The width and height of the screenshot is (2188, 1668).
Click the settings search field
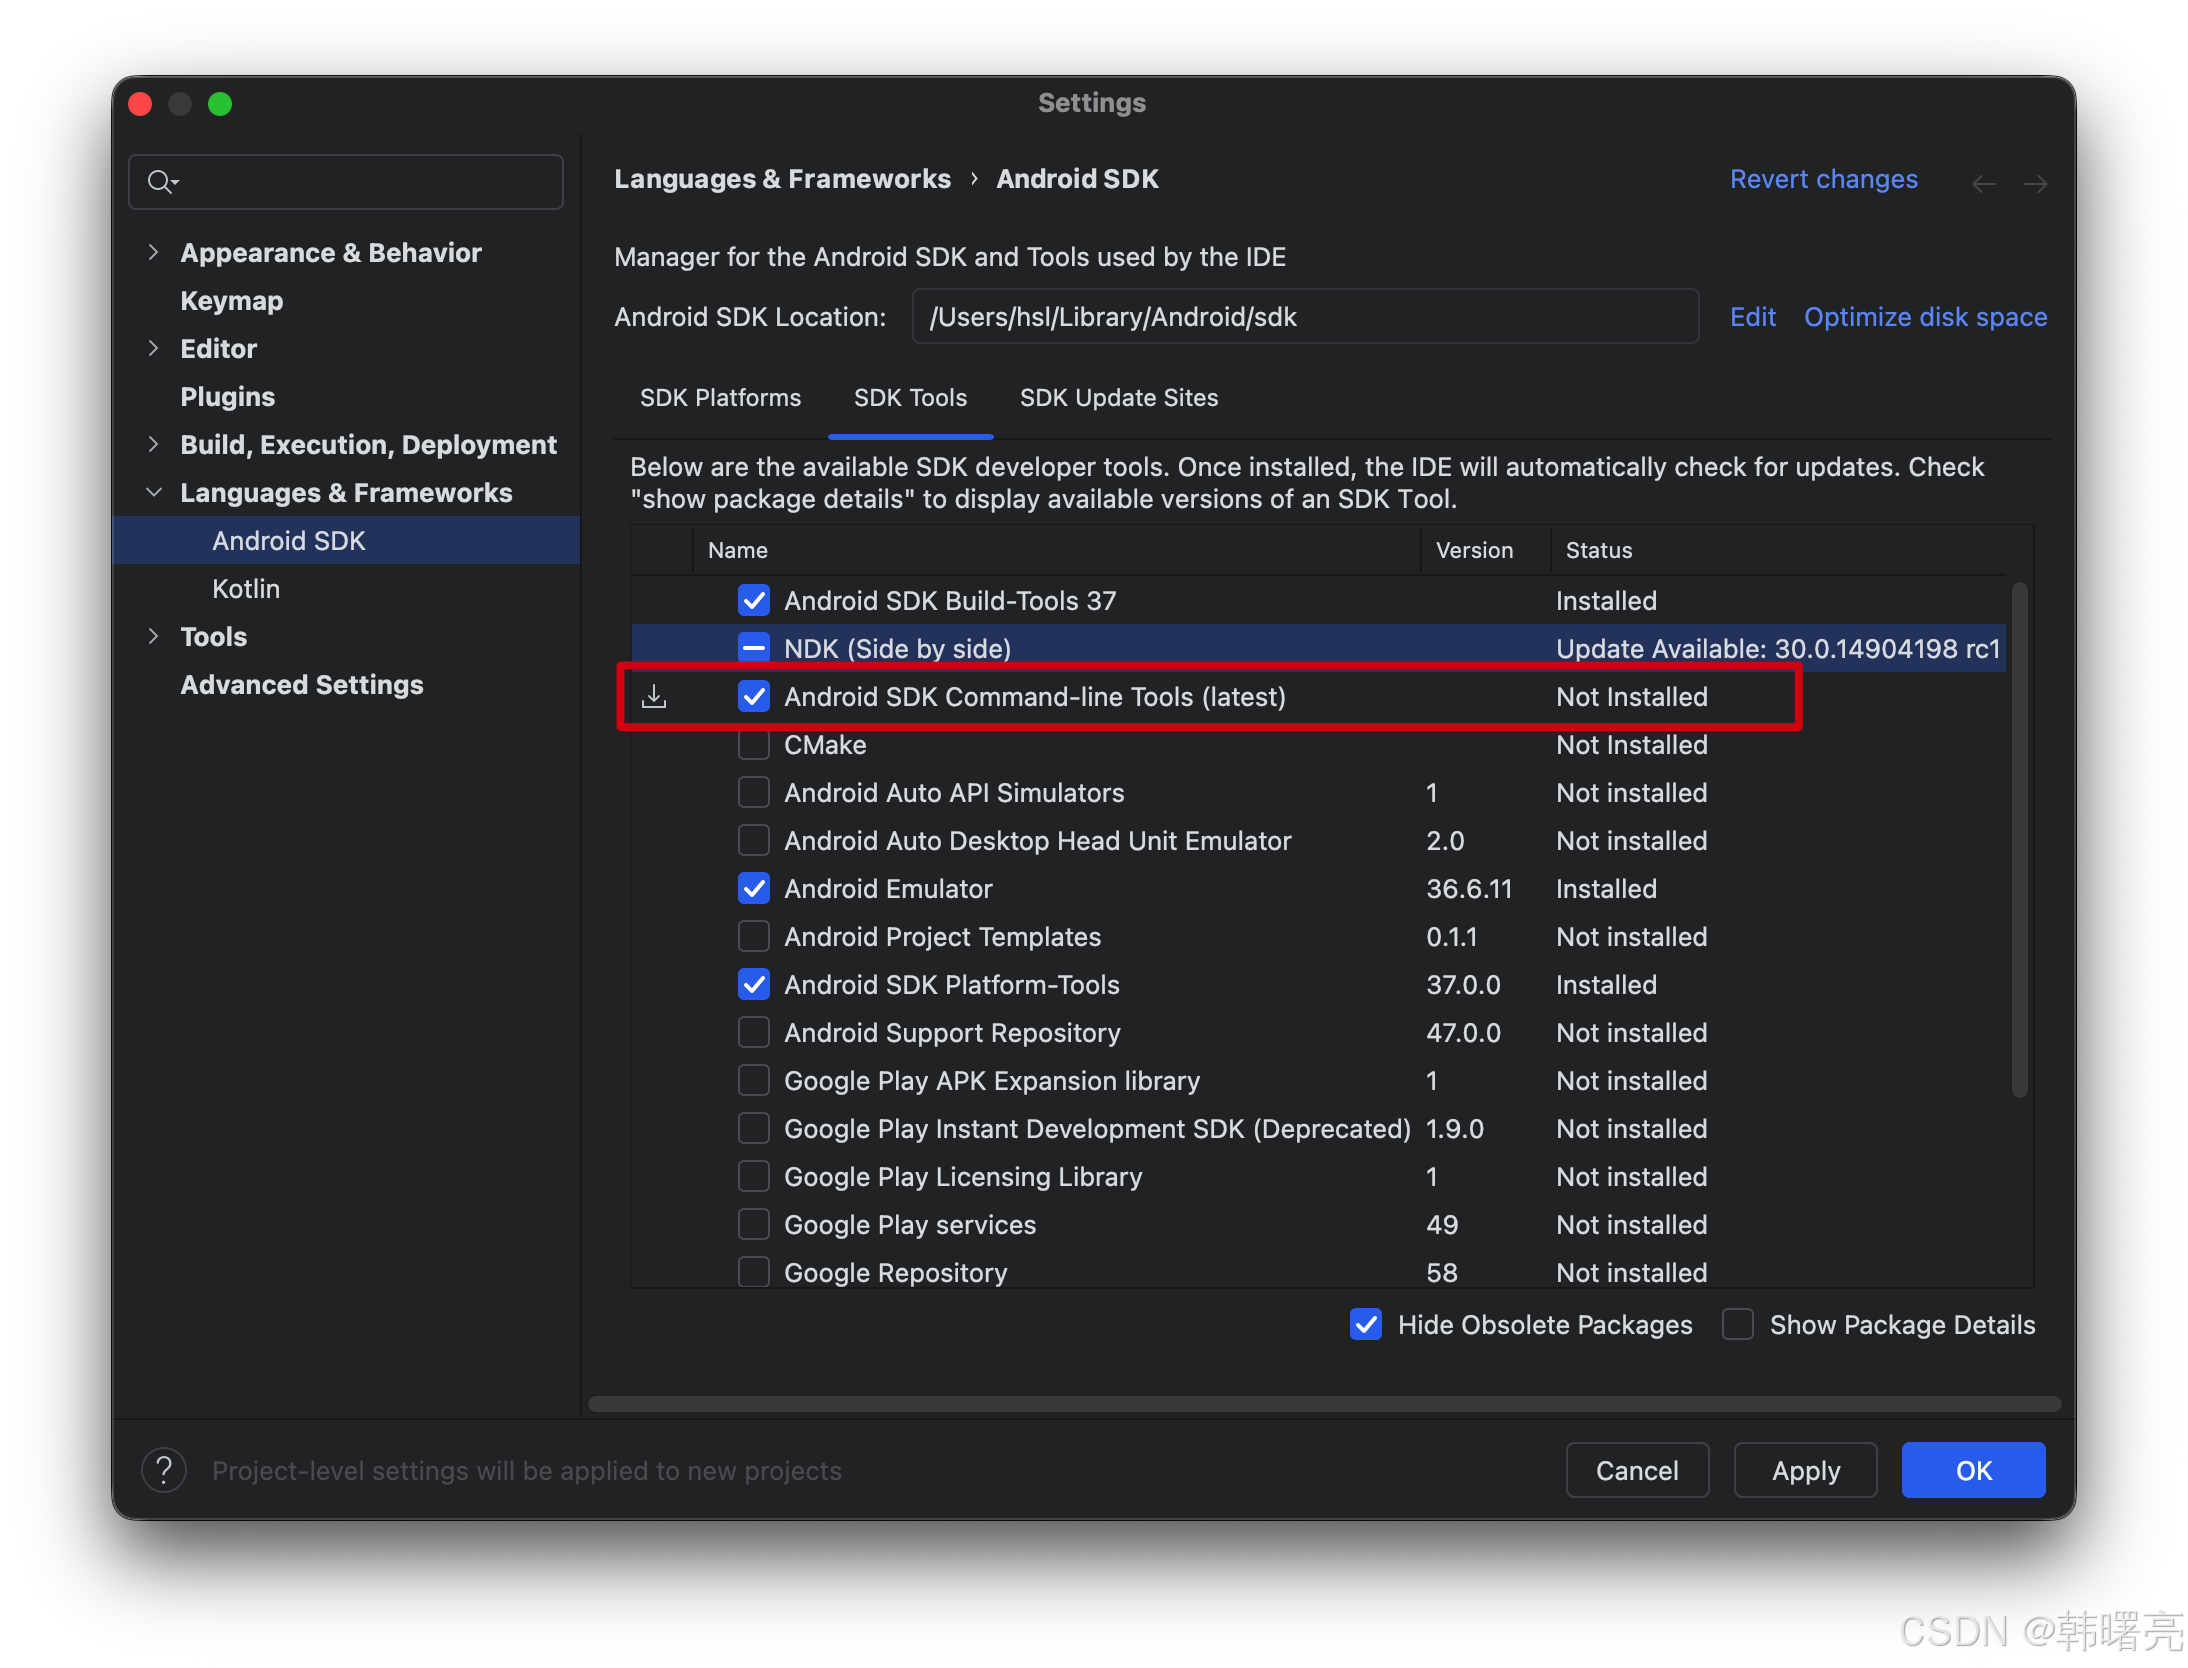[346, 182]
